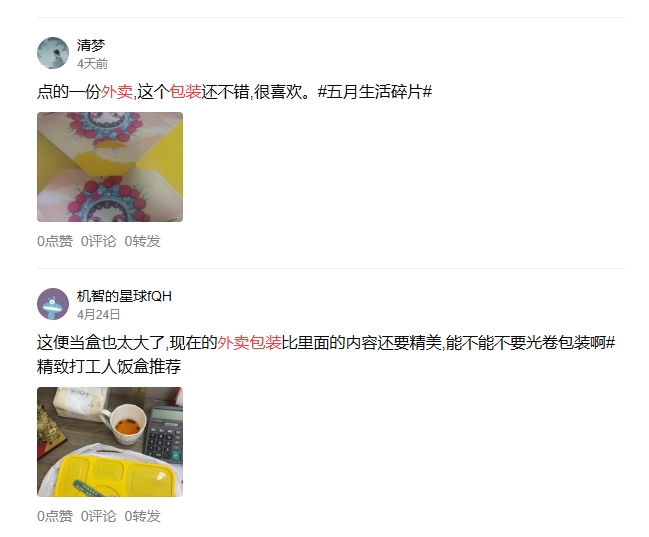This screenshot has width=649, height=537.
Task: Repost the first post by 清梦
Action: click(142, 241)
